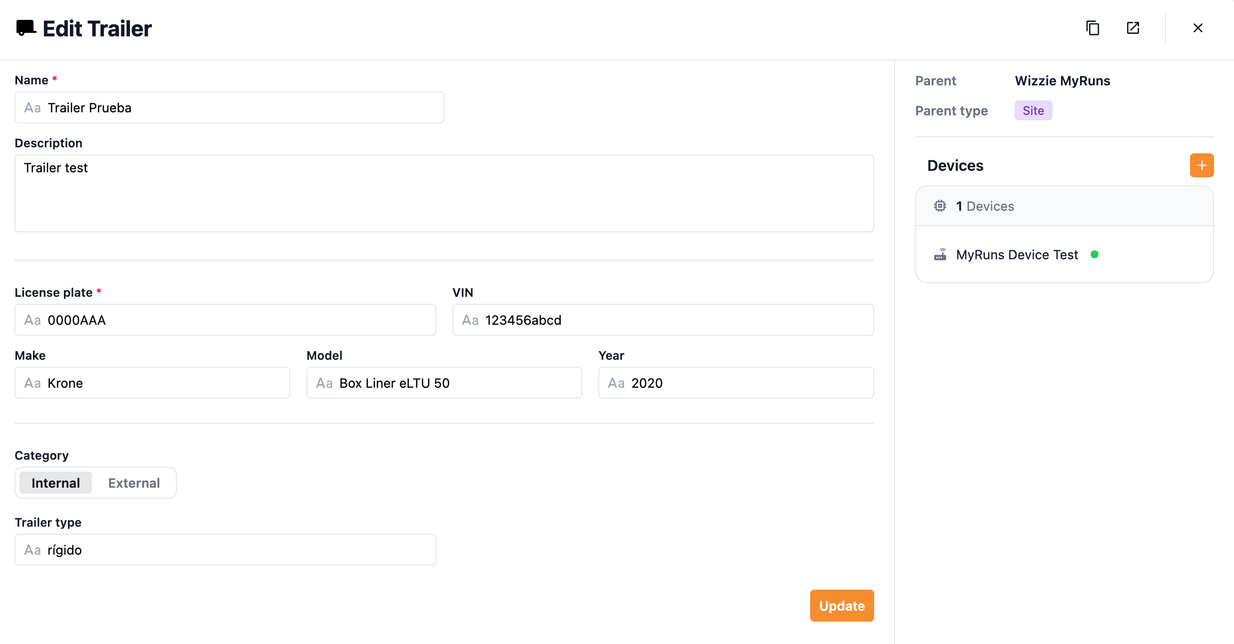Click green status dot of MyRuns device
This screenshot has width=1234, height=644.
coord(1094,255)
